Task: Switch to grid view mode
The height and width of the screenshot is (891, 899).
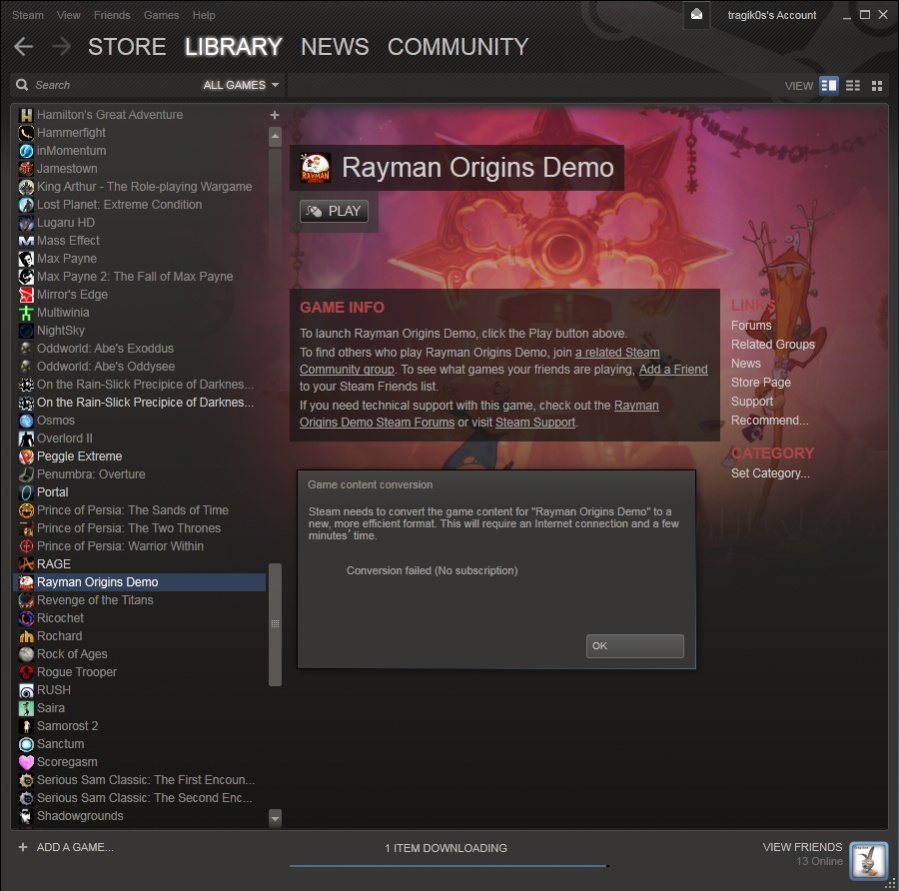Action: [x=877, y=85]
